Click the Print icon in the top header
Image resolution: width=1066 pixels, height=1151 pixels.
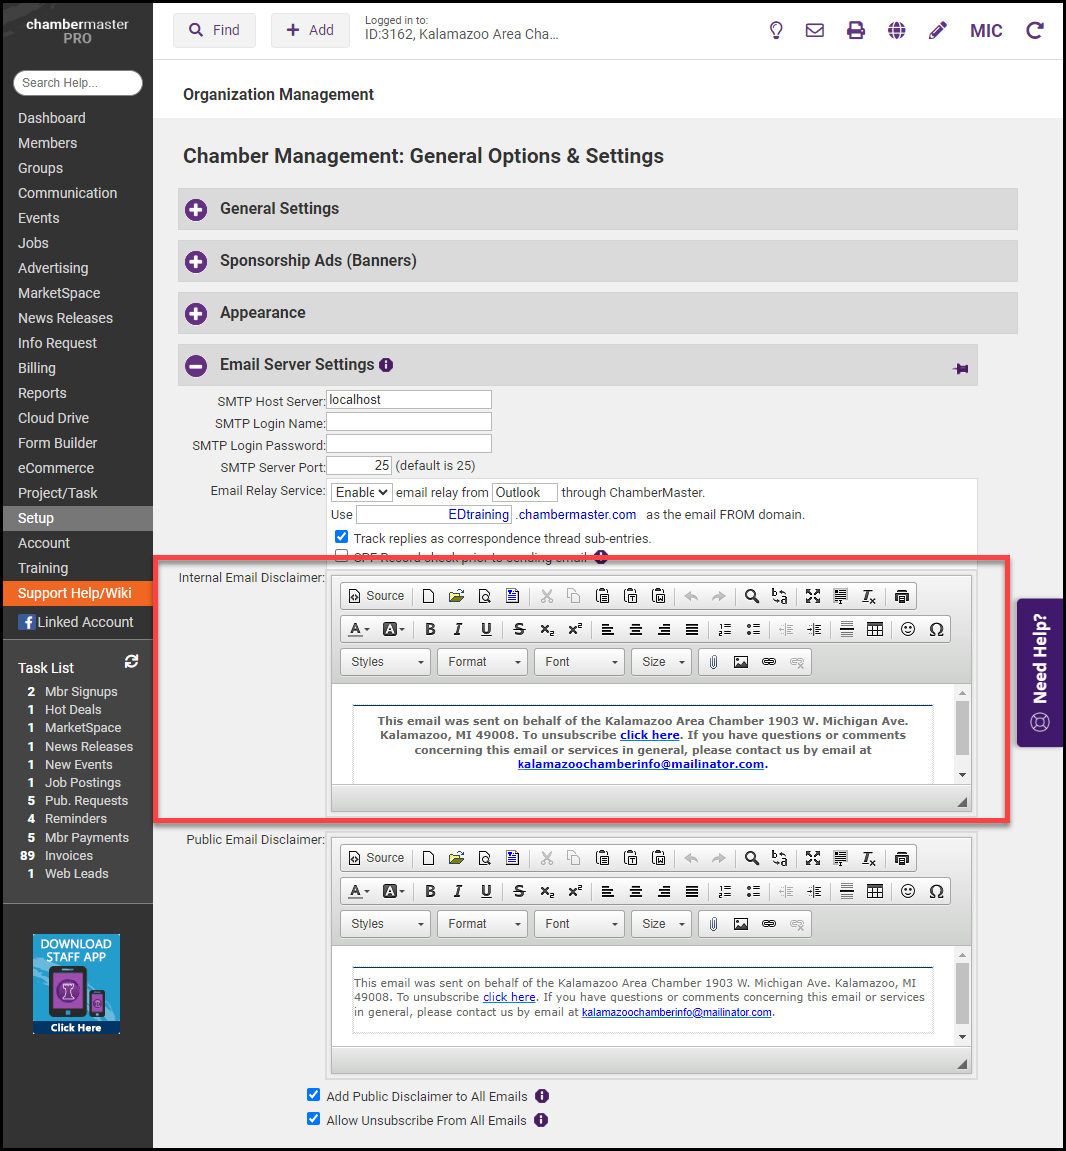click(x=855, y=30)
